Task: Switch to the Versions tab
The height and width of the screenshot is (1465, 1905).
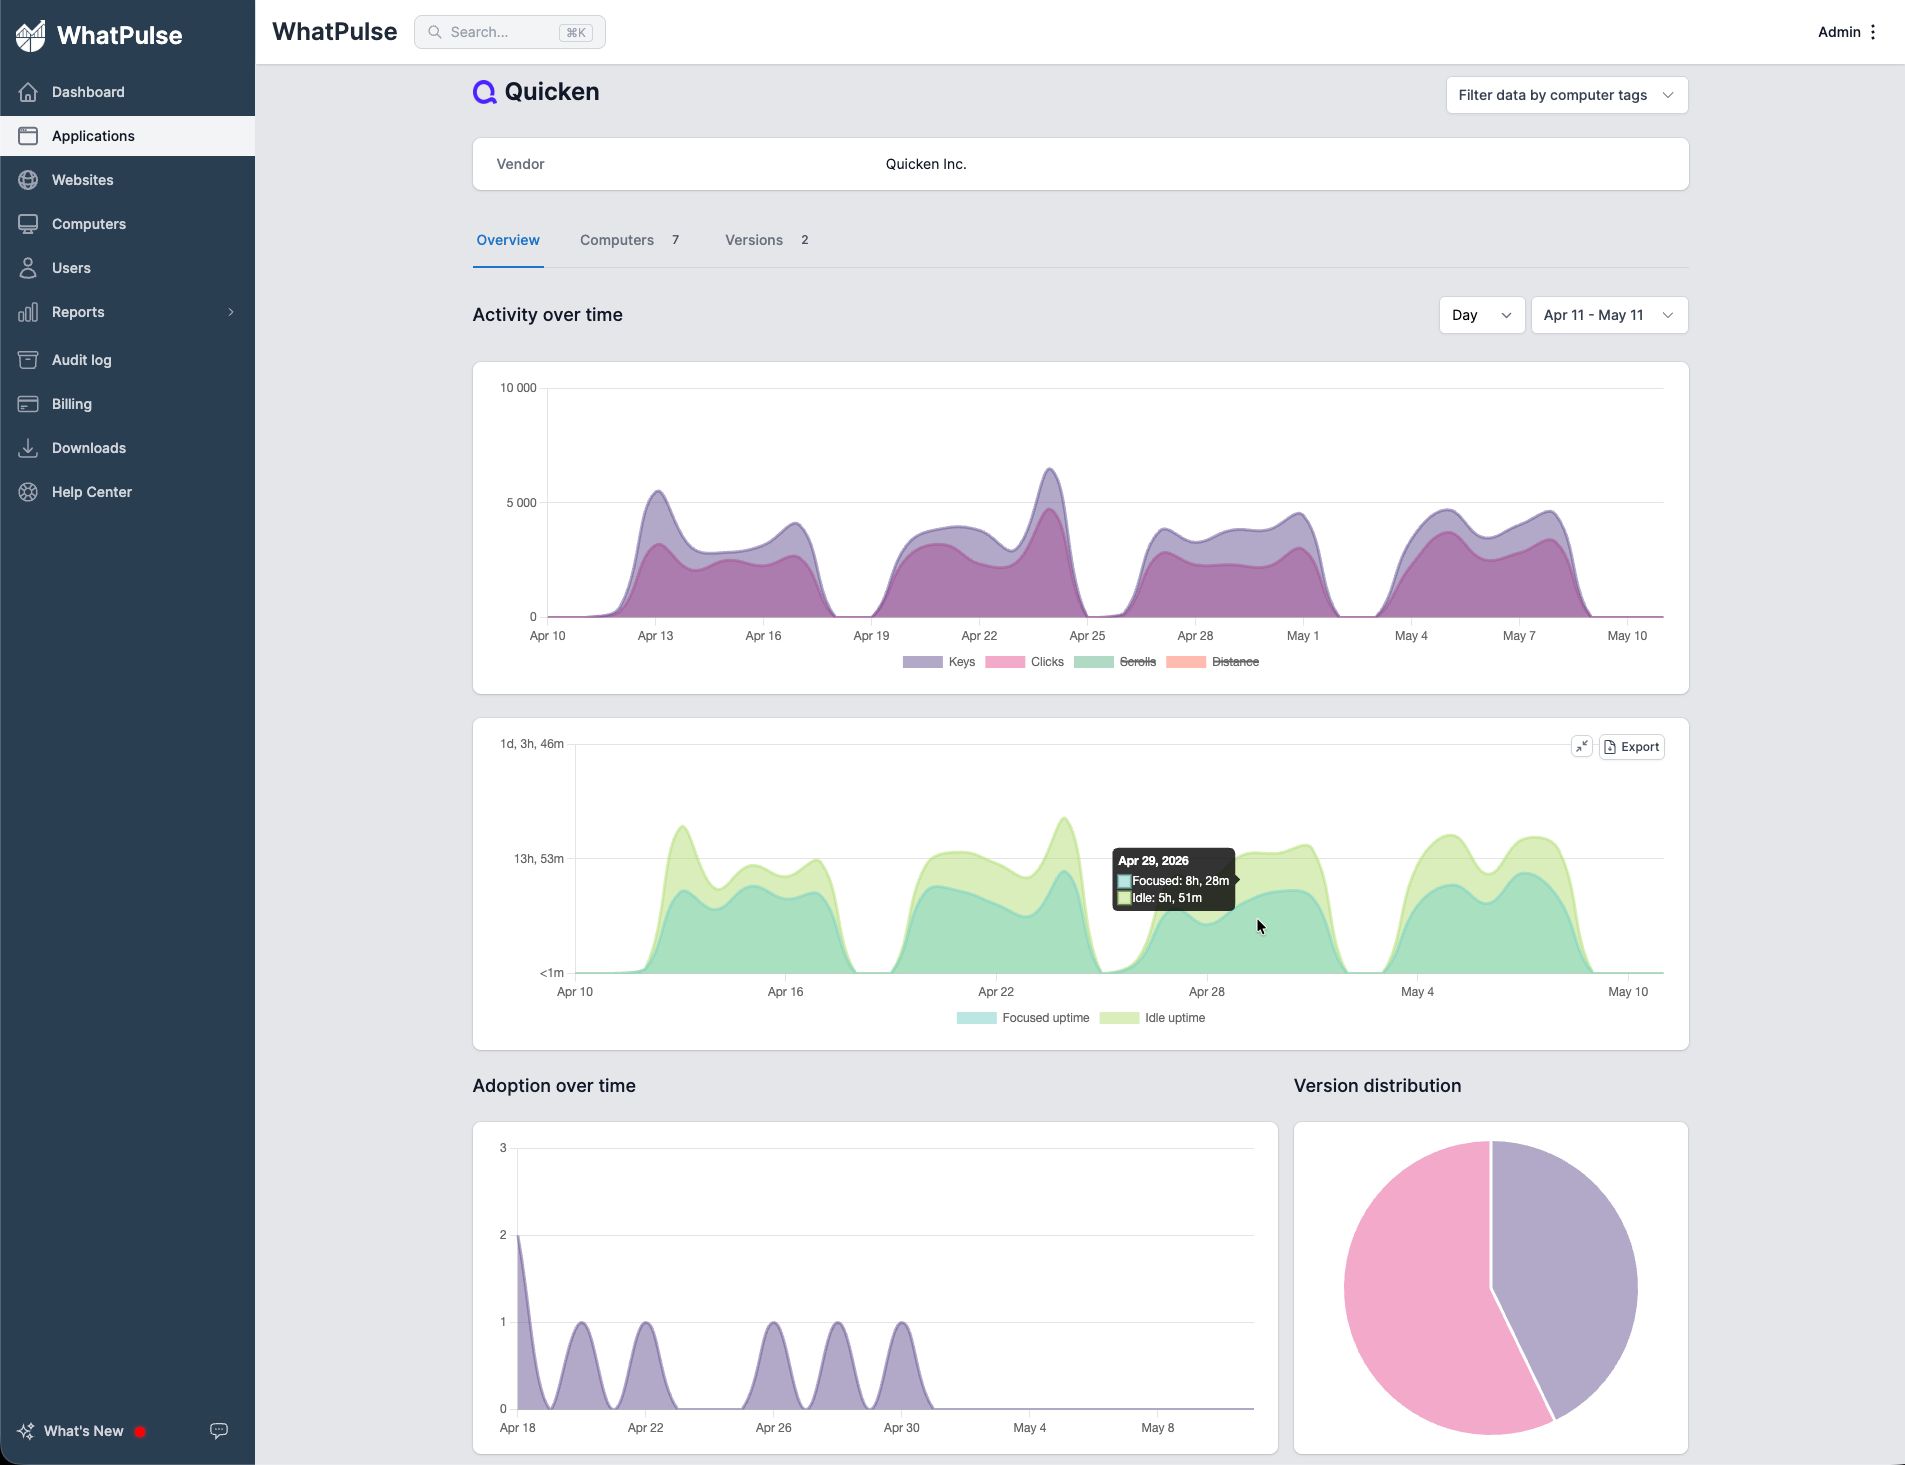Action: pyautogui.click(x=767, y=240)
